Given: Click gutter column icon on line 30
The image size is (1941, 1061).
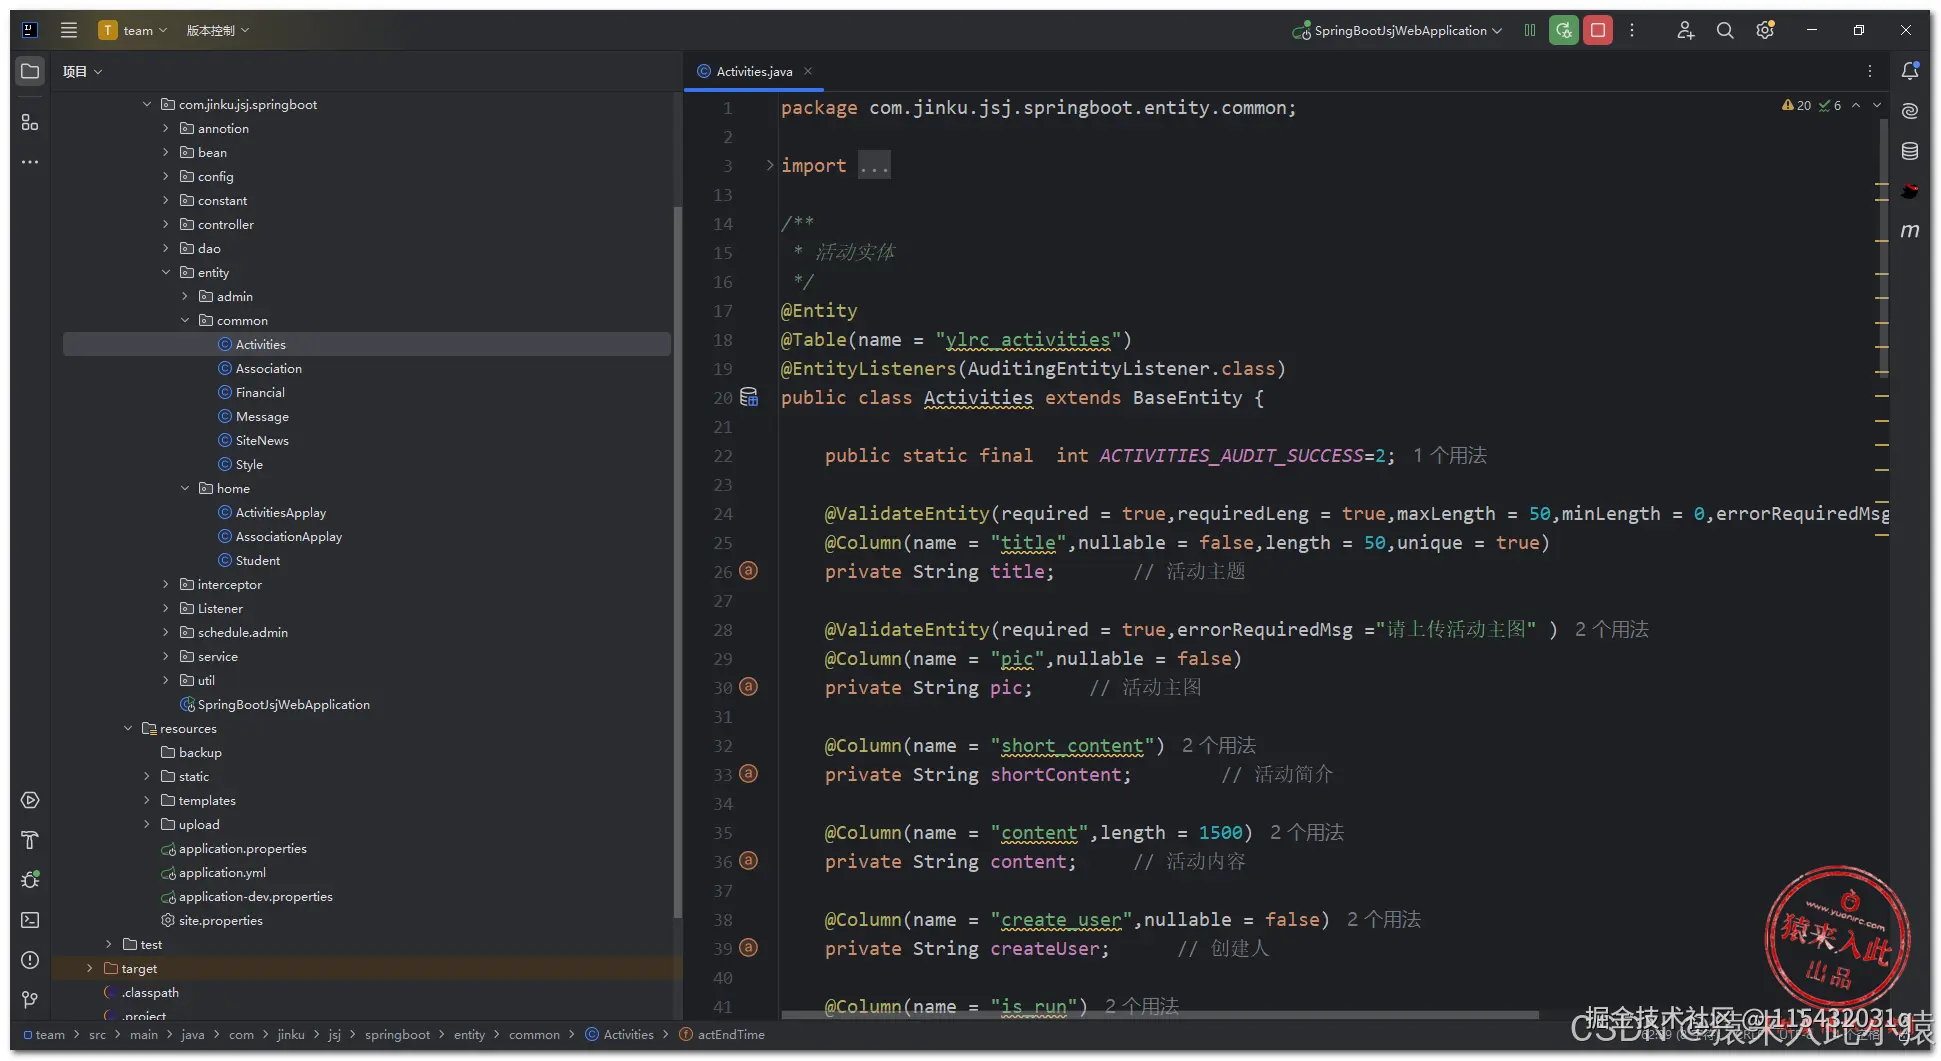Looking at the screenshot, I should (748, 687).
